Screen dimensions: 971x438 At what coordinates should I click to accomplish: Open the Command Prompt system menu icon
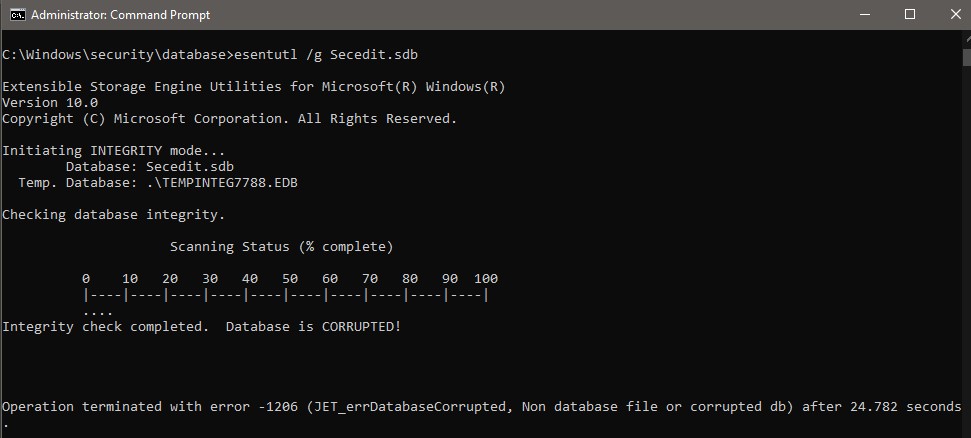18,15
